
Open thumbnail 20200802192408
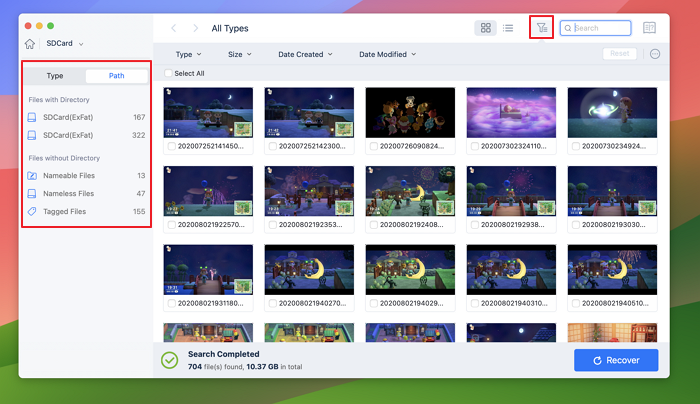pos(410,191)
